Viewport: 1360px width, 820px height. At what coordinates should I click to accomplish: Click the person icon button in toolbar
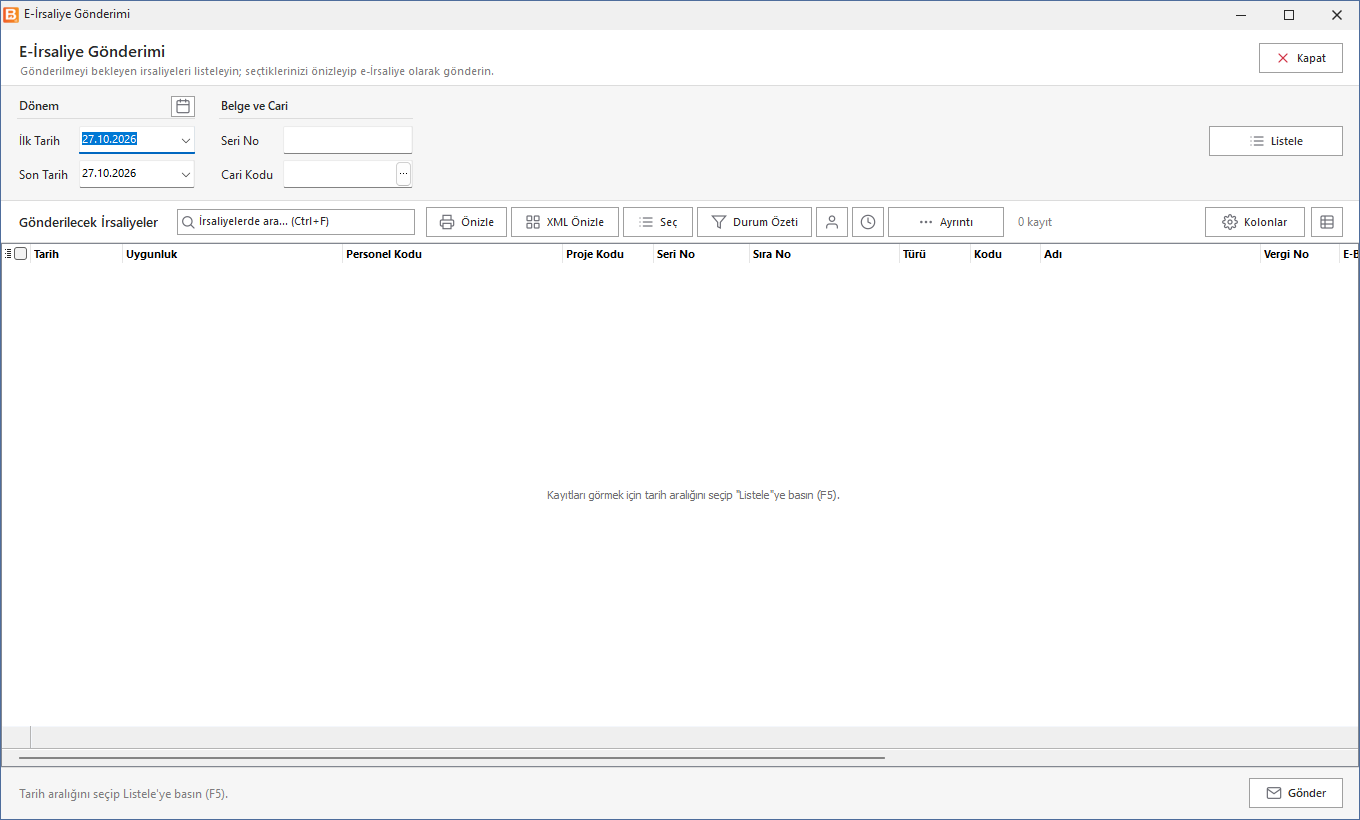pos(831,222)
